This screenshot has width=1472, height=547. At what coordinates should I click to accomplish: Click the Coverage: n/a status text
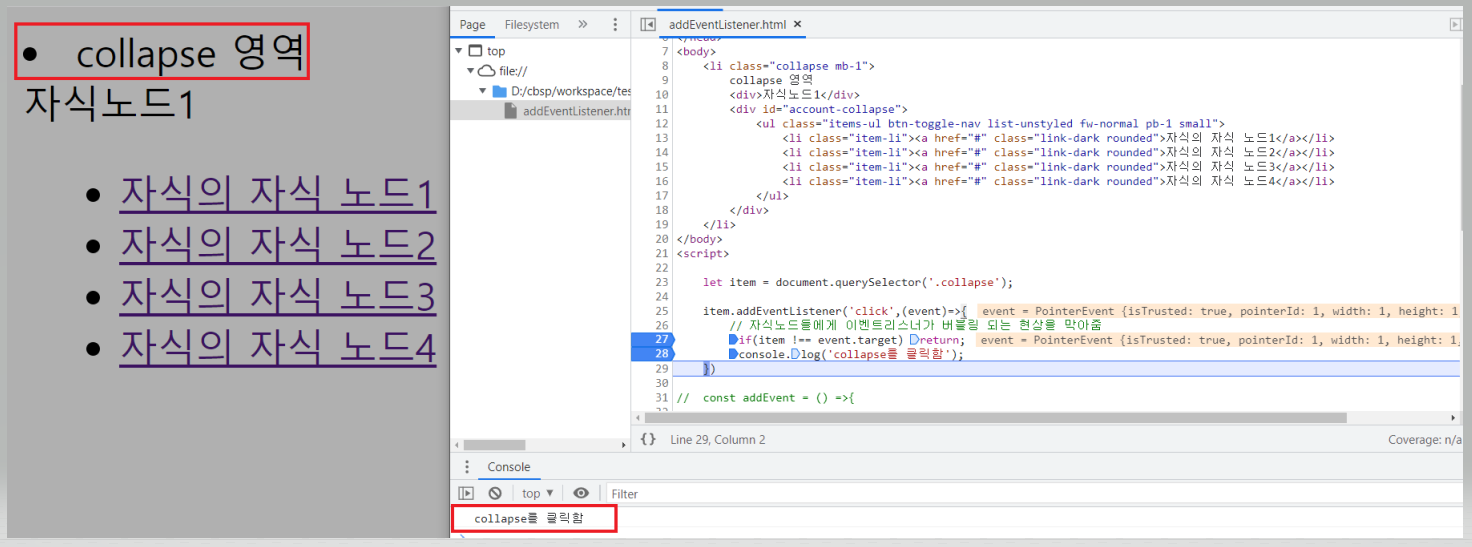[x=1424, y=439]
